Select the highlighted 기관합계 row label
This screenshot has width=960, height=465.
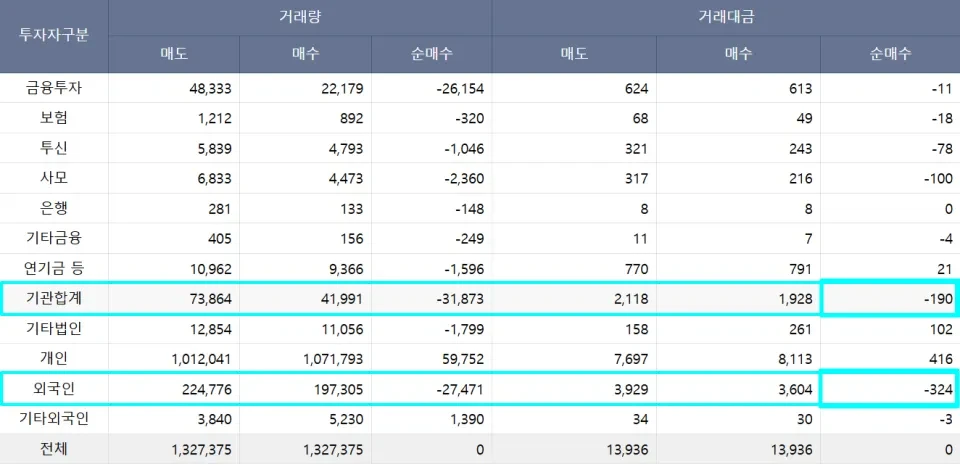click(54, 299)
